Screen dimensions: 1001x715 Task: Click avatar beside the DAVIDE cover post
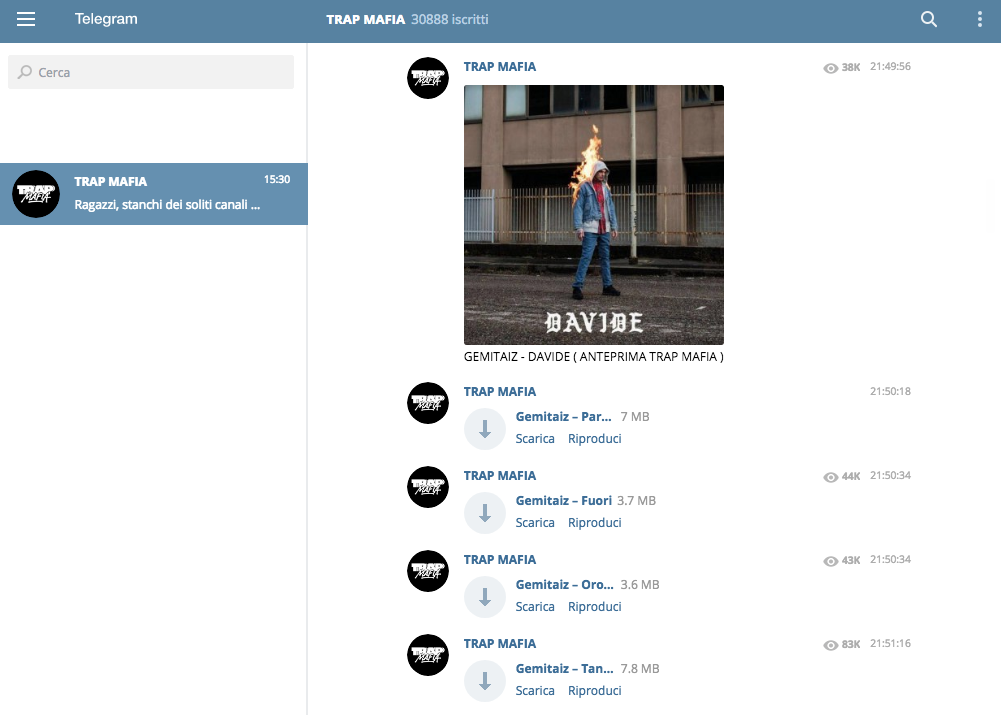coord(428,78)
